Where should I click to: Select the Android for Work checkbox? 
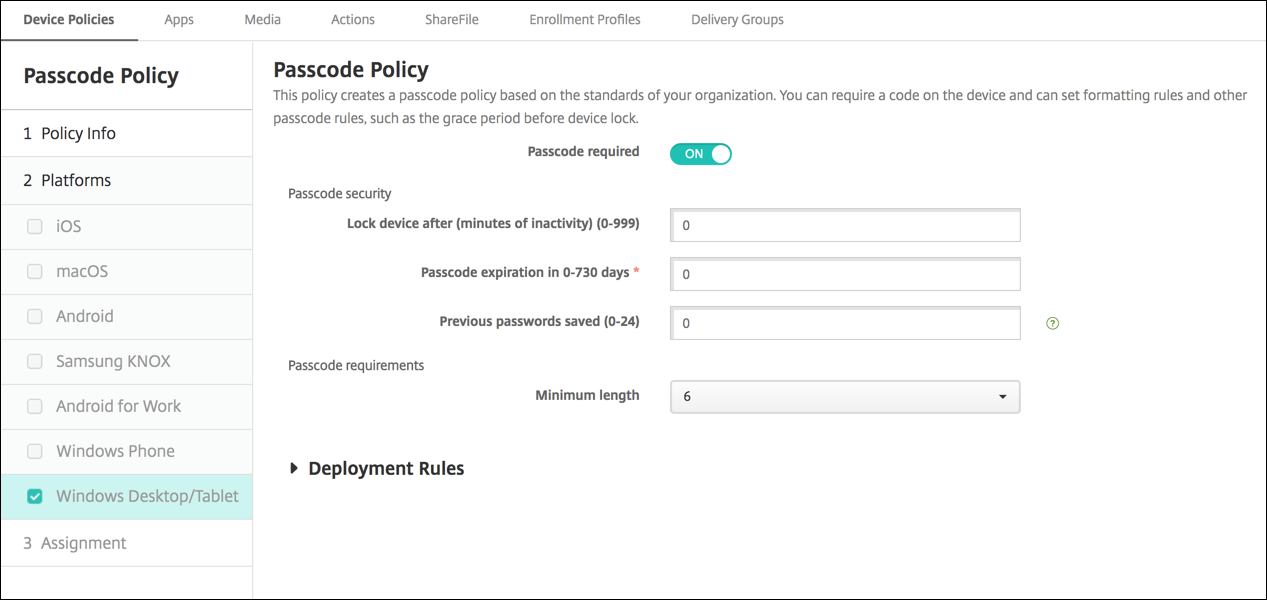35,407
